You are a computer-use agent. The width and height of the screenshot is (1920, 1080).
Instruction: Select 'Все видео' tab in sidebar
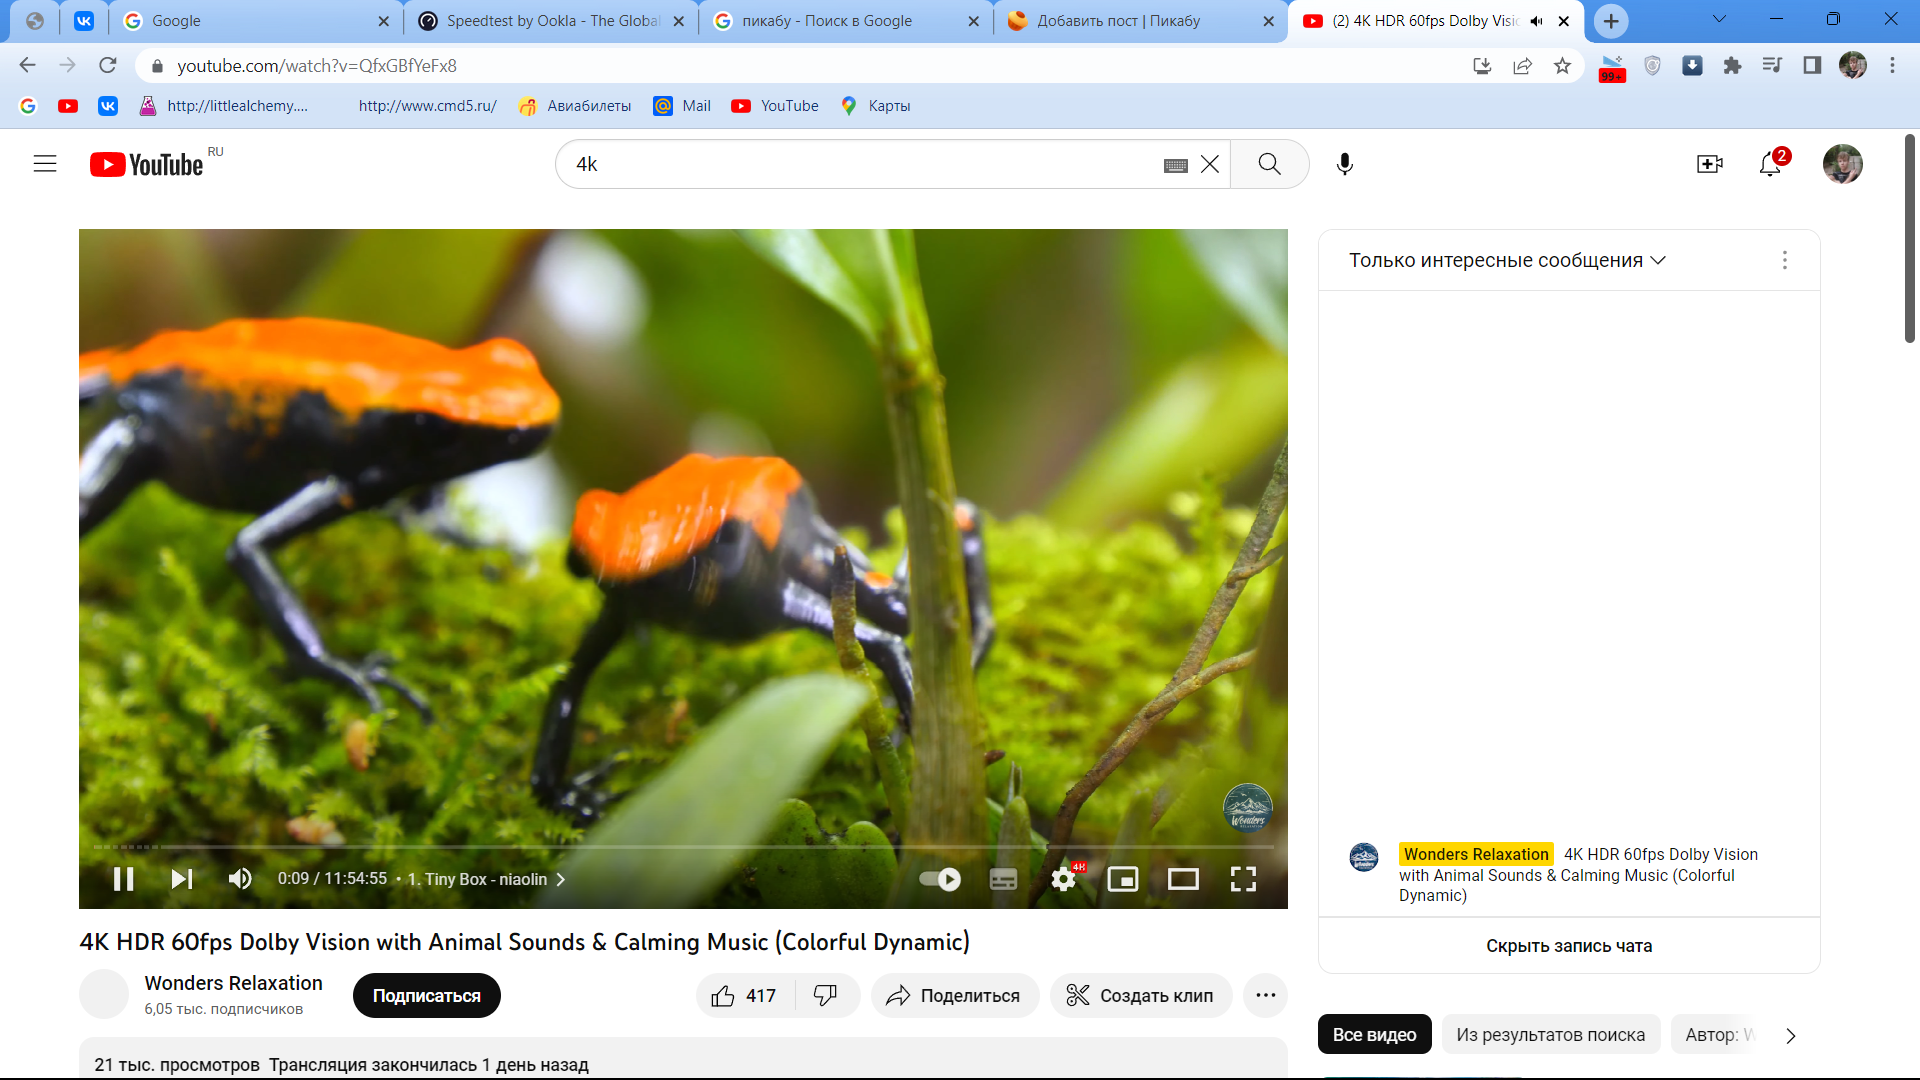tap(1375, 1034)
